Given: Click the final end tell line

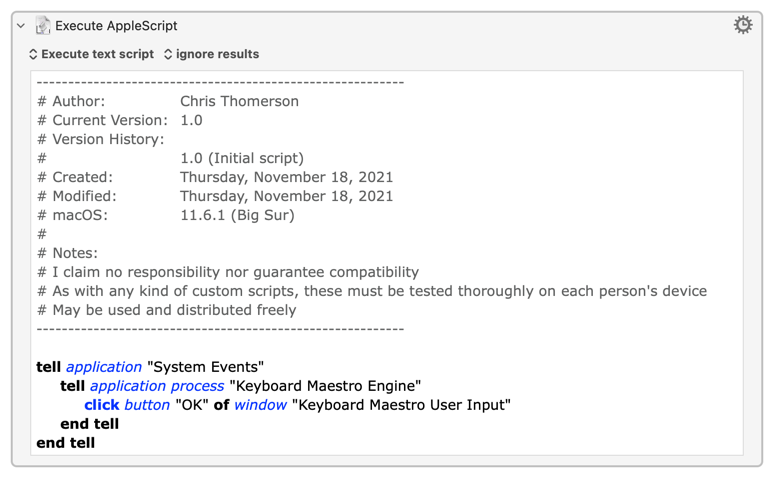Looking at the screenshot, I should click(66, 443).
